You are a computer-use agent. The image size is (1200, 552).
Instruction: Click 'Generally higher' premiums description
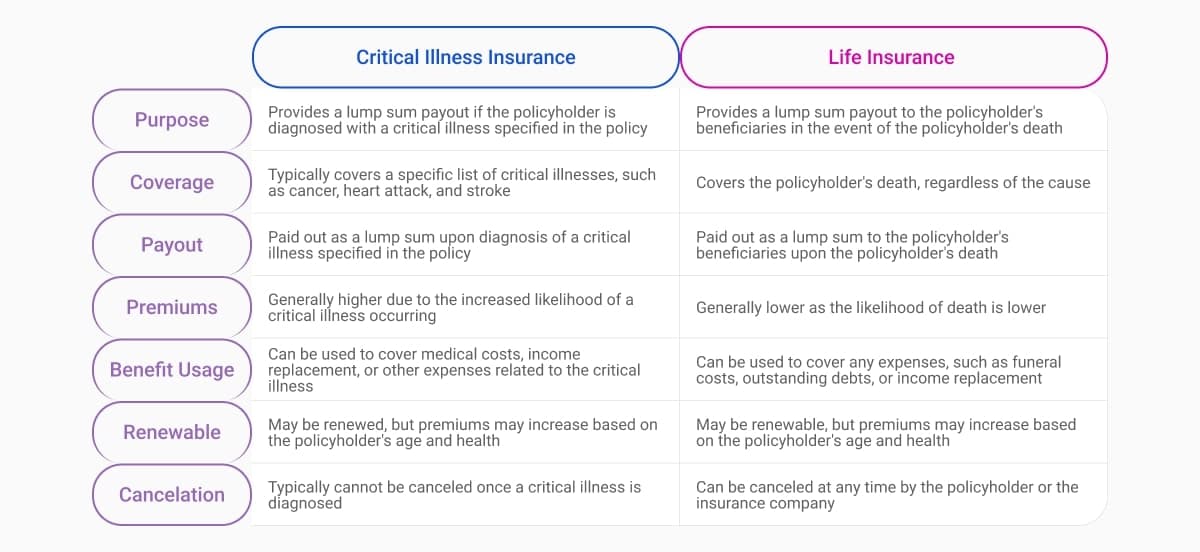pyautogui.click(x=450, y=307)
